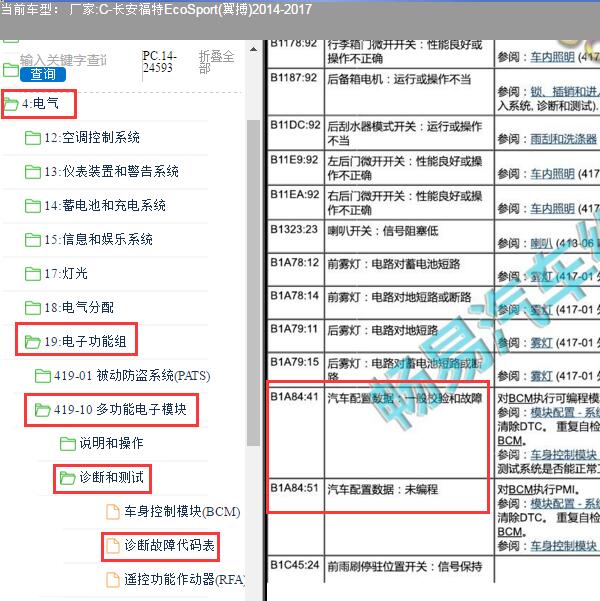Open folder icon for 15:信息和娱乐系统
Screen dimensions: 600x601
33,240
